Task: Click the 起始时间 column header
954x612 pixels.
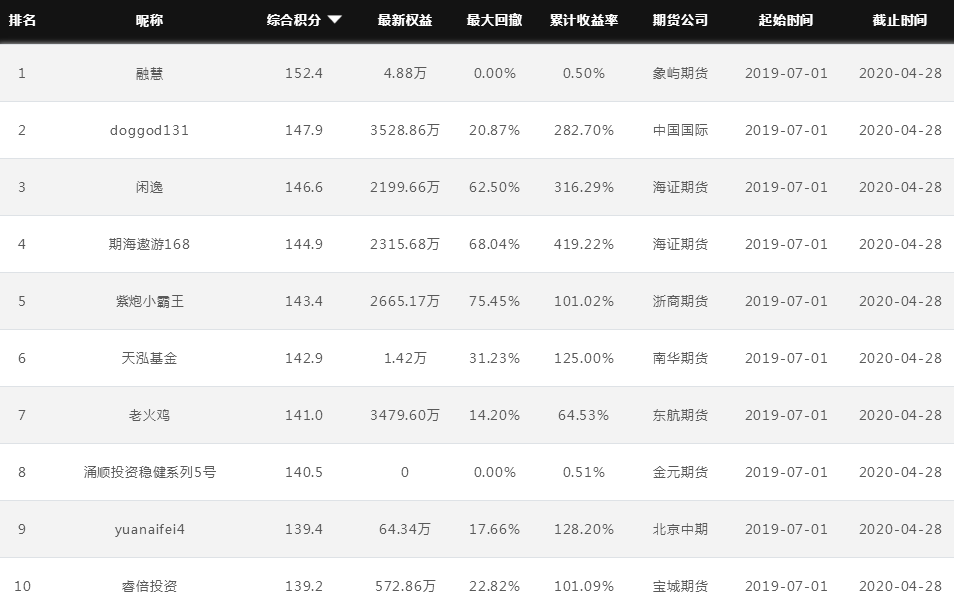Action: point(786,20)
